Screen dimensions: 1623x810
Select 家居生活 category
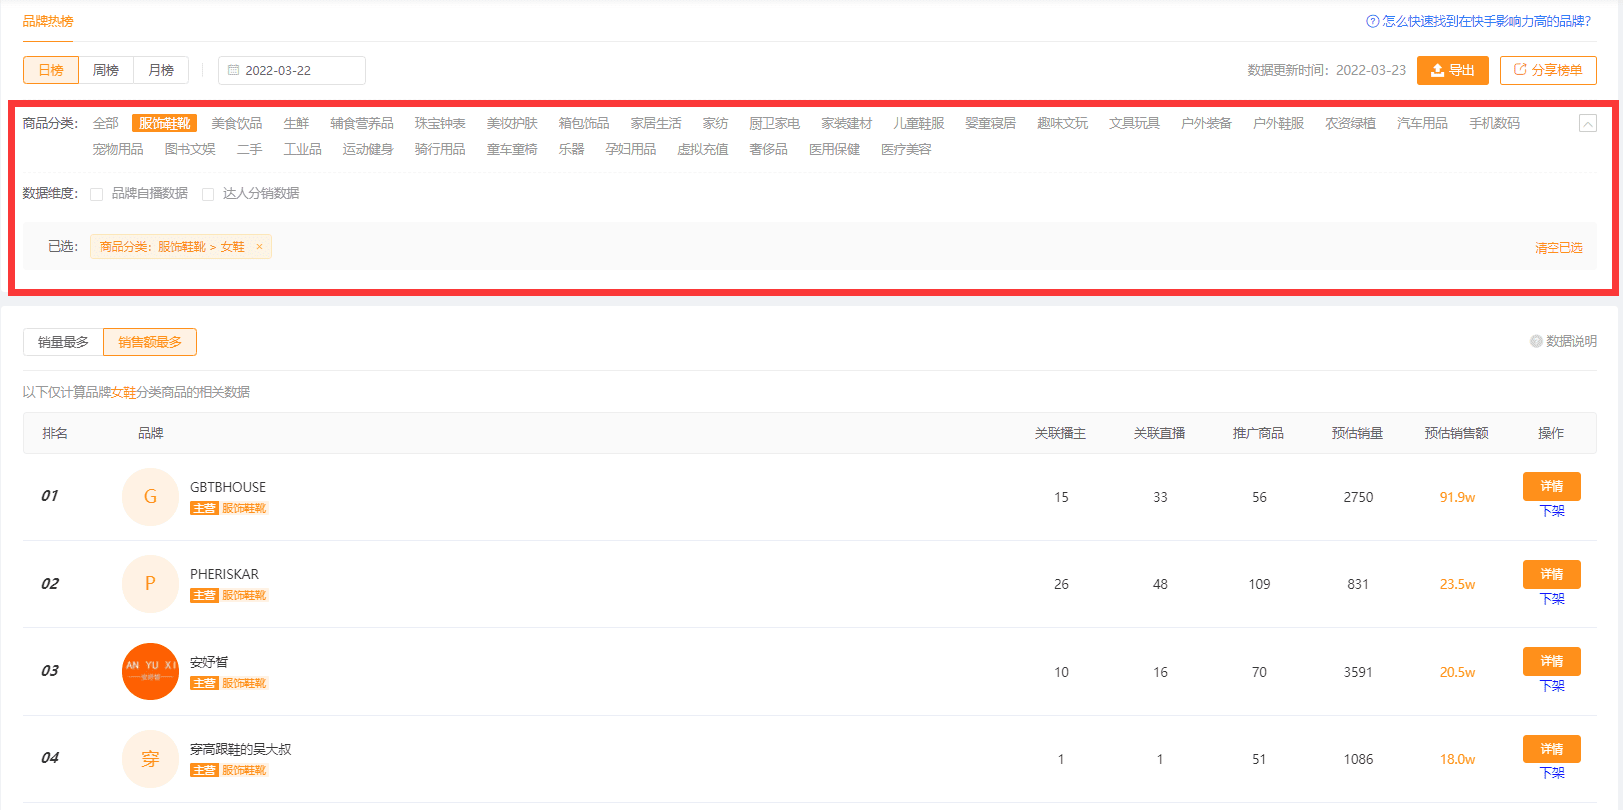coord(656,123)
